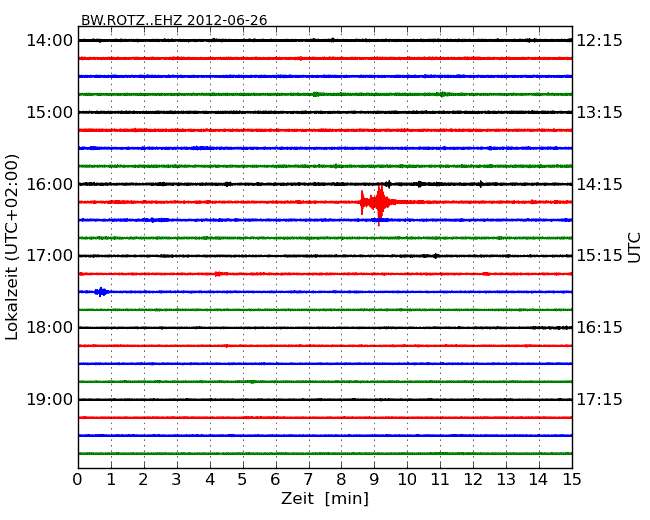This screenshot has height=520, width=650.
Task: Select x-axis tick label 3
Action: click(177, 480)
